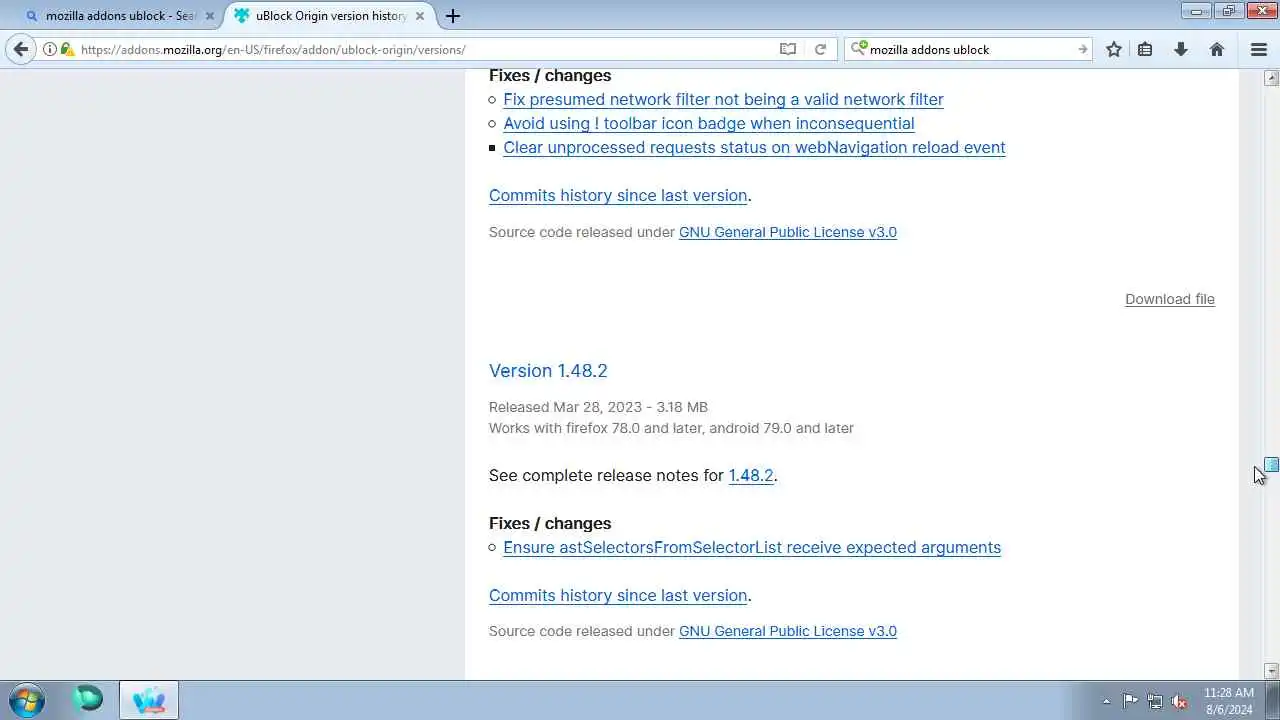Image resolution: width=1280 pixels, height=720 pixels.
Task: Open site information info icon
Action: (x=50, y=49)
